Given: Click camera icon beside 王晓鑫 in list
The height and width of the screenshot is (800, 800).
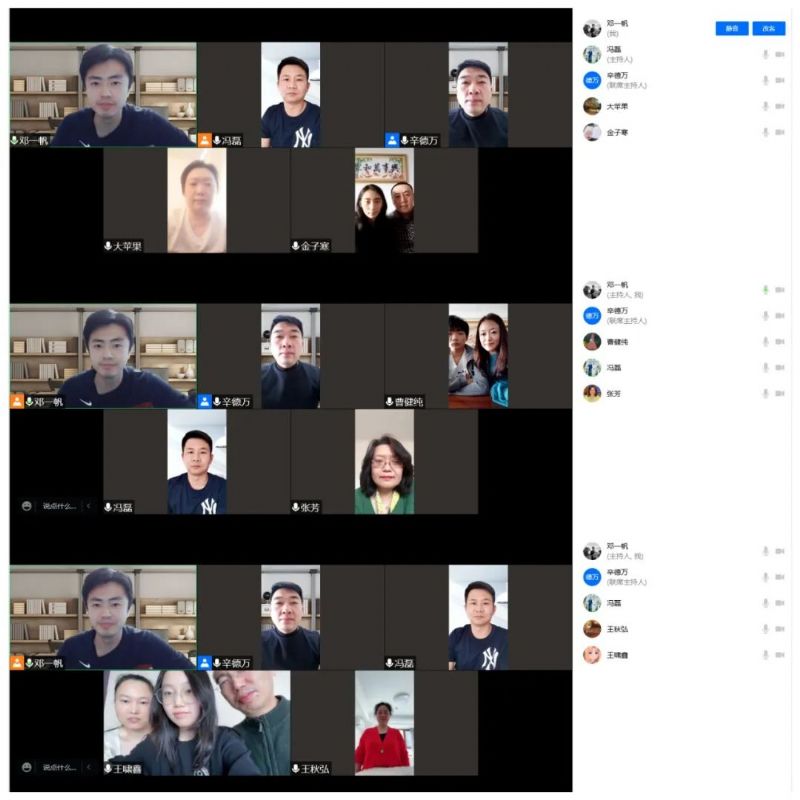Looking at the screenshot, I should pos(780,655).
